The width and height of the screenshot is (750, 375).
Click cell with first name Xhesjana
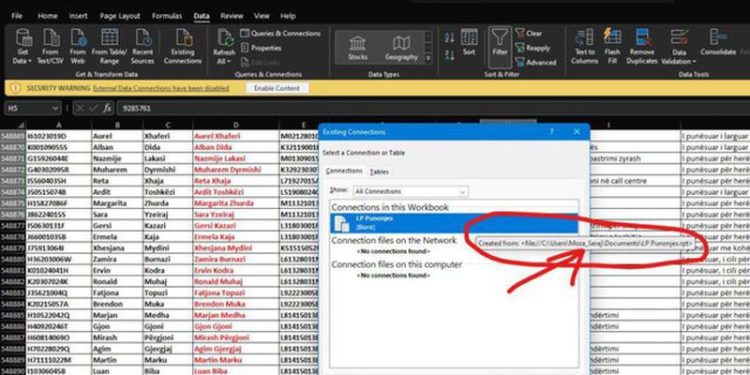pos(116,248)
